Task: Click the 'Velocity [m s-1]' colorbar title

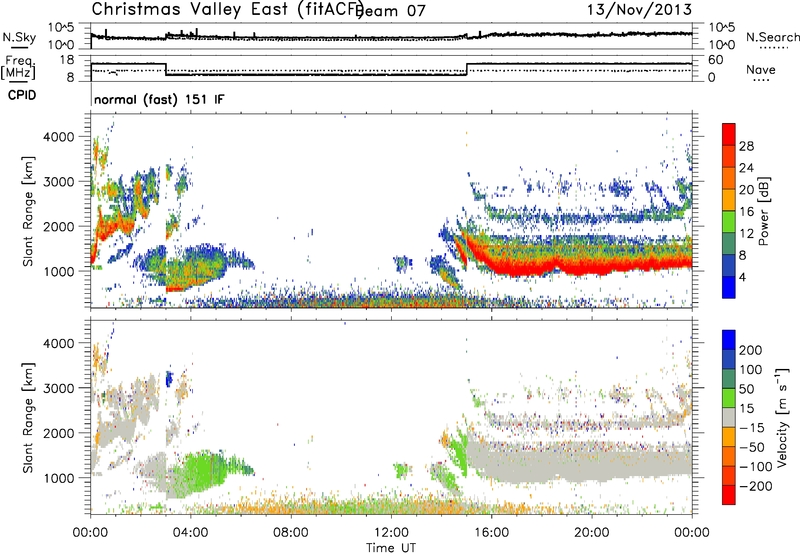Action: 782,417
